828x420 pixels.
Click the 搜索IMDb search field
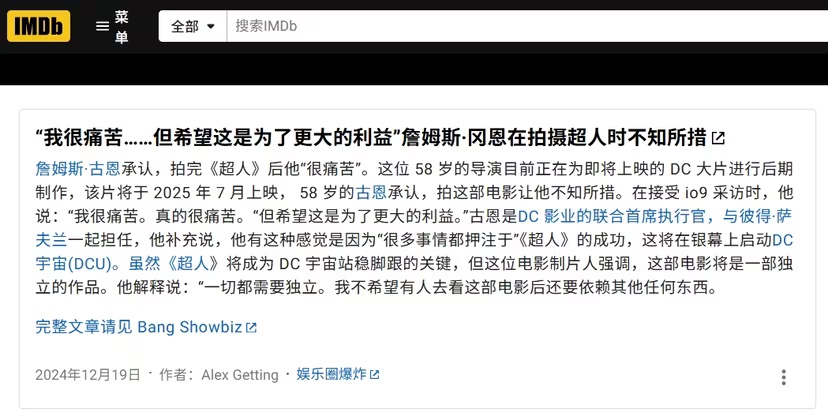(527, 26)
